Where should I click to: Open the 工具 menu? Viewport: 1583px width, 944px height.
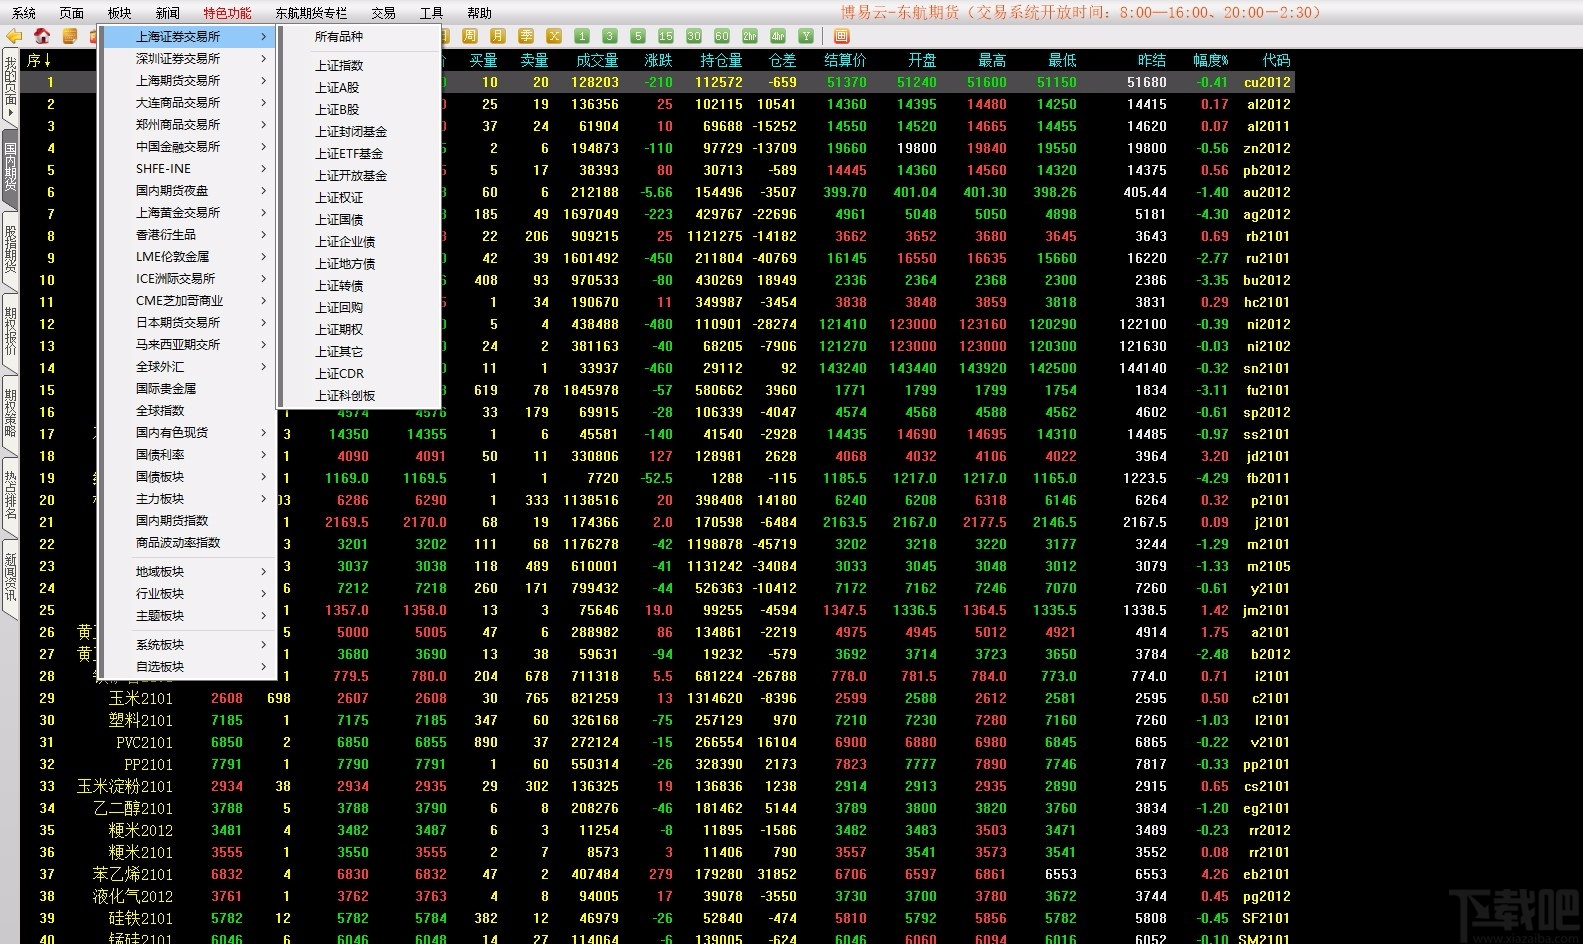pos(431,13)
